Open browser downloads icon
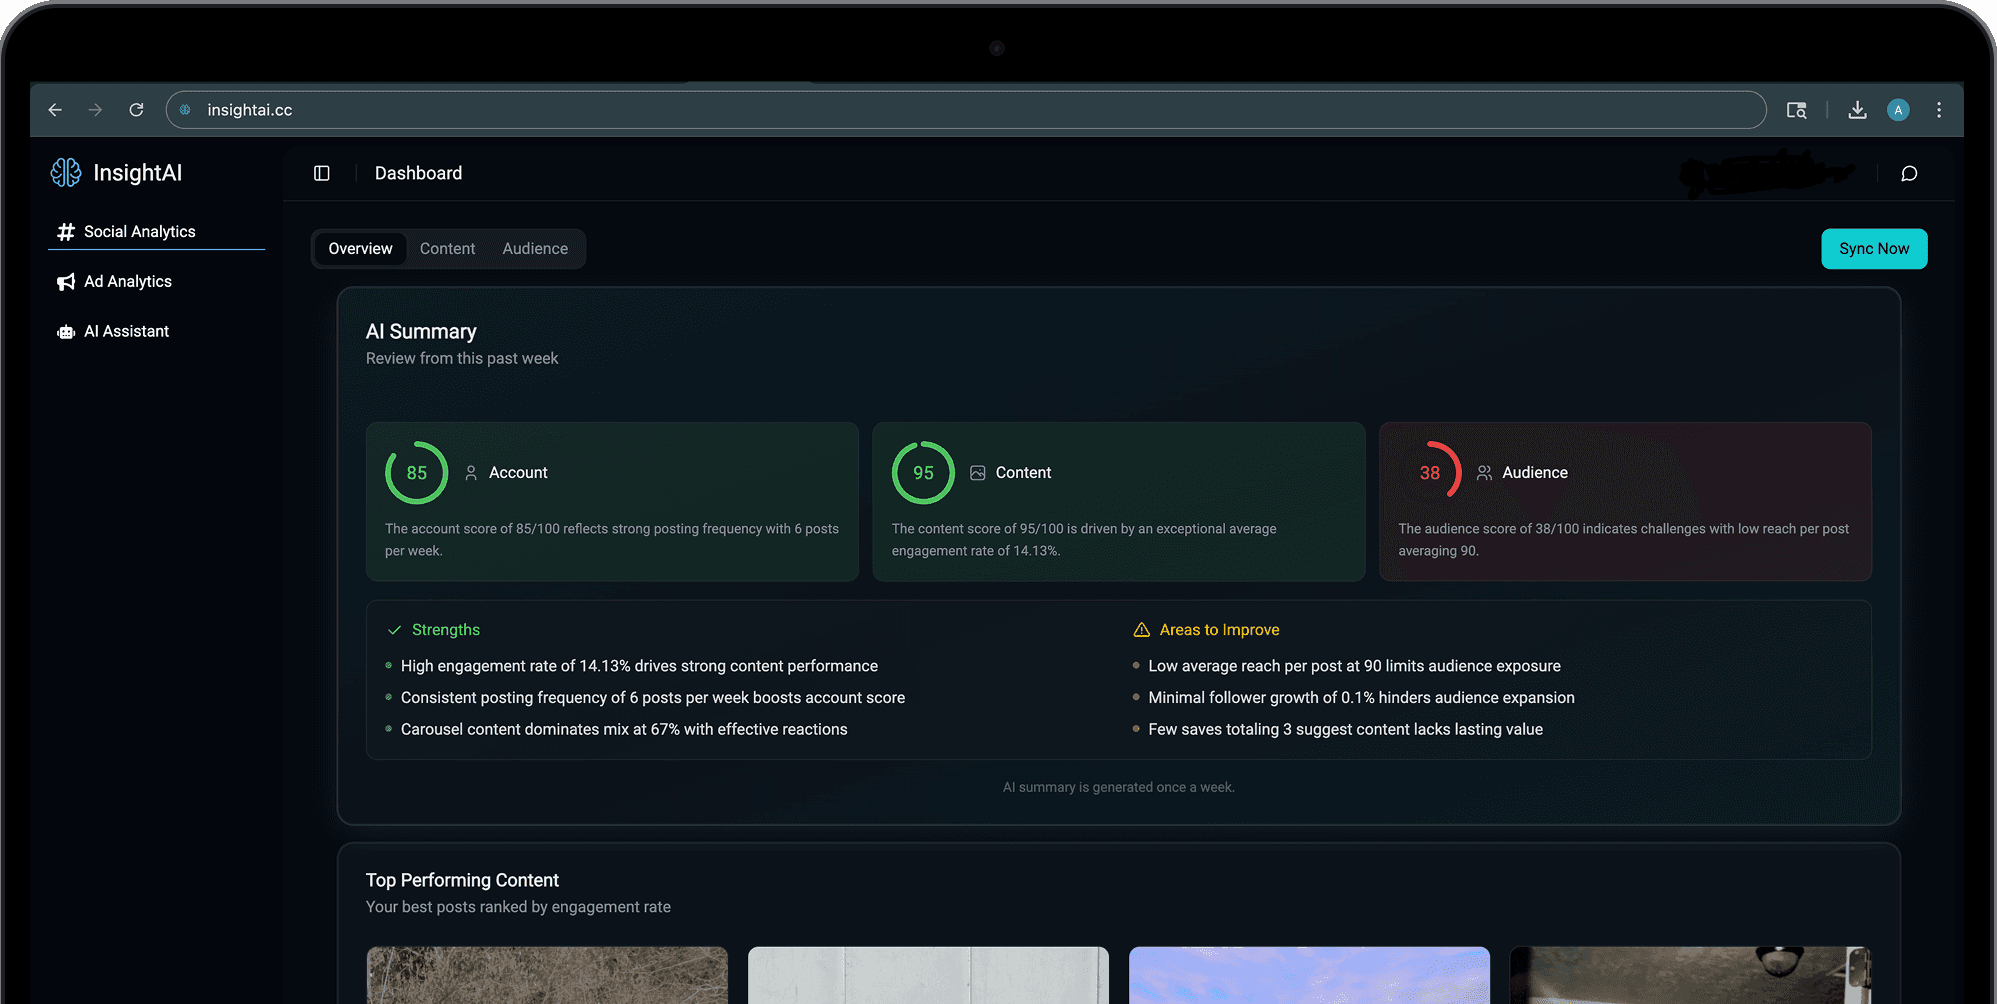 click(1858, 110)
